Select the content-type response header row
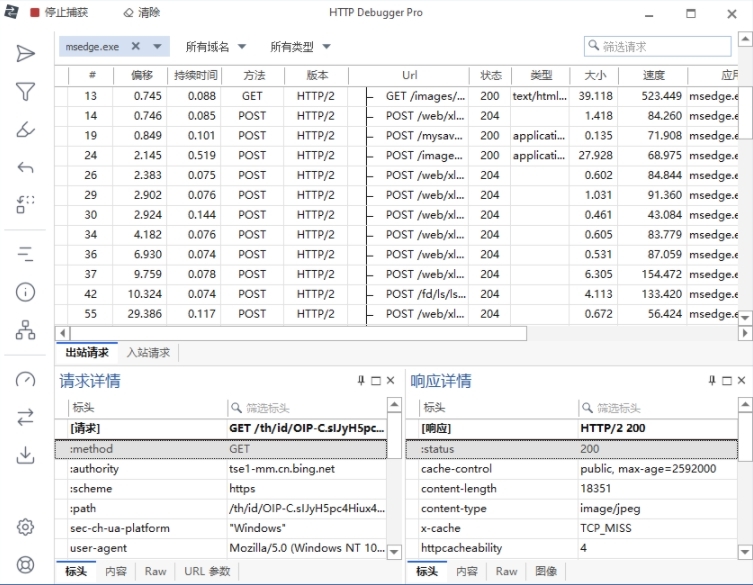Image resolution: width=753 pixels, height=585 pixels. click(572, 508)
